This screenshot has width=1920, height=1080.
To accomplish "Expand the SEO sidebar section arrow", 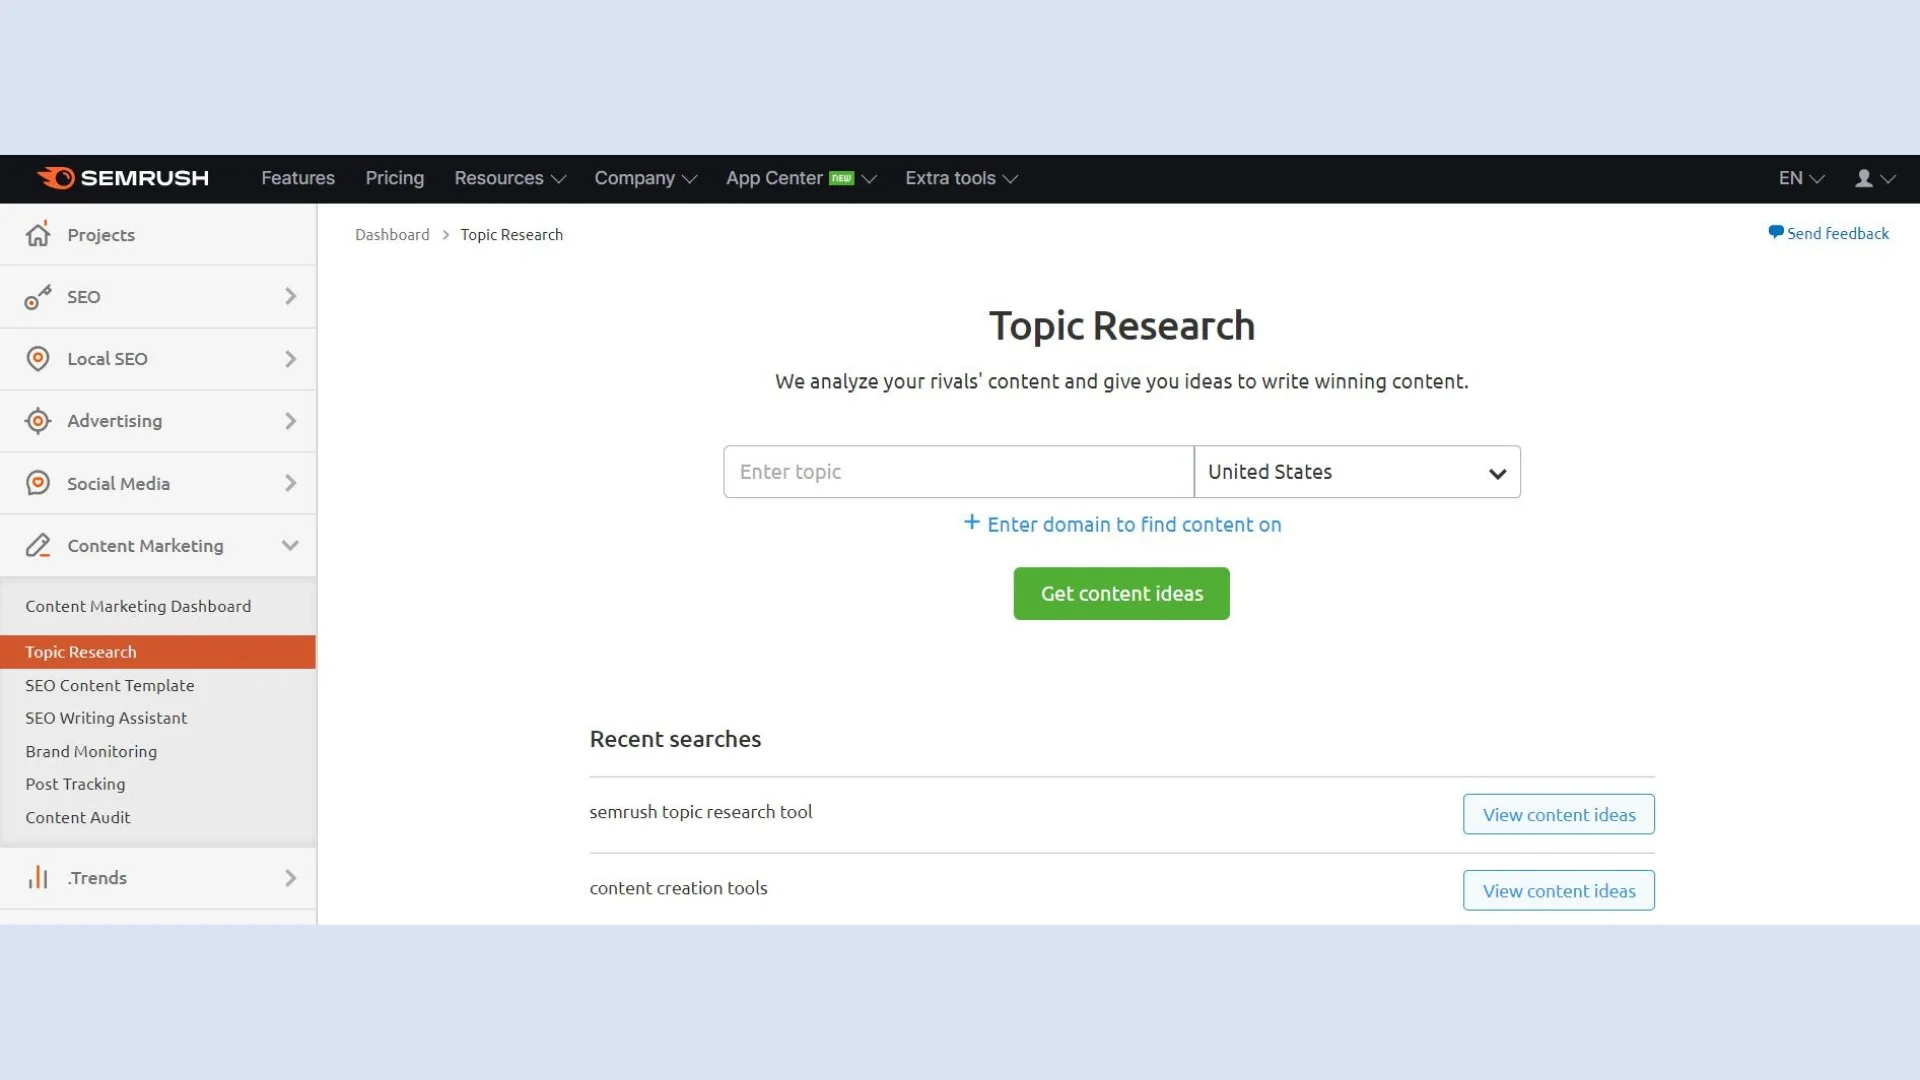I will tap(290, 296).
